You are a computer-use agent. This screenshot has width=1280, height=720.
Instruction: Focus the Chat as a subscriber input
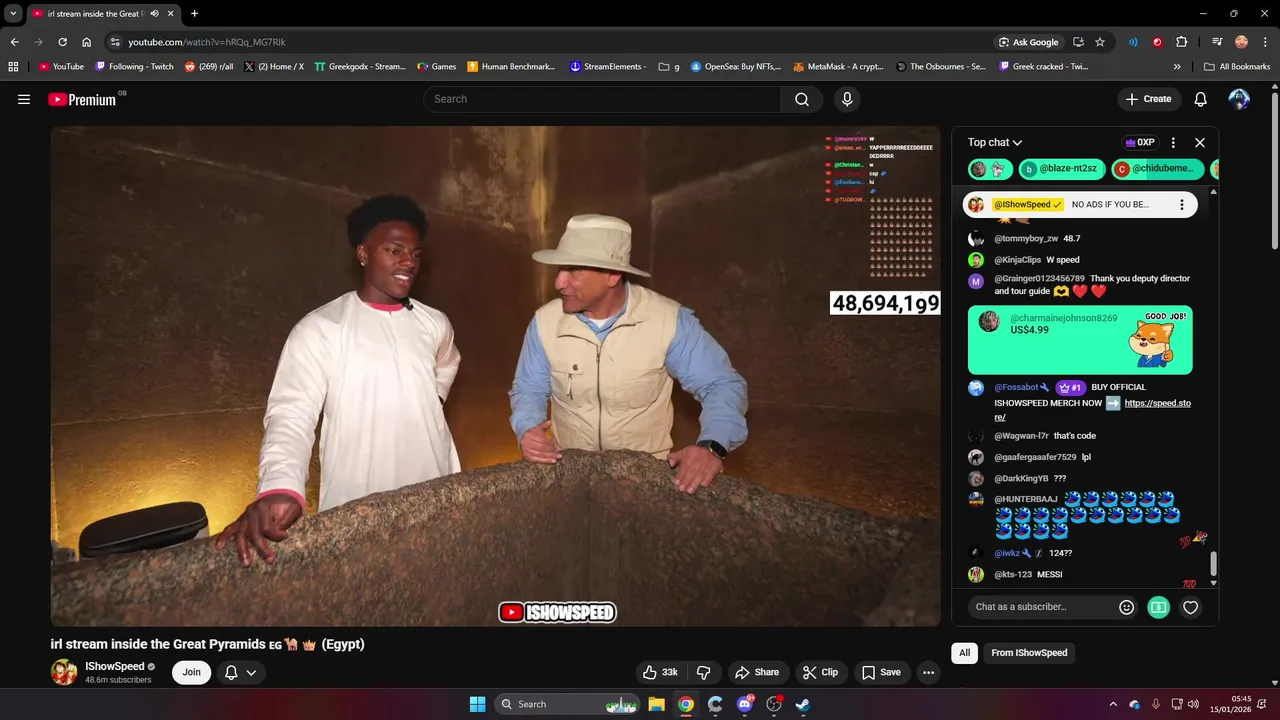tap(1044, 607)
